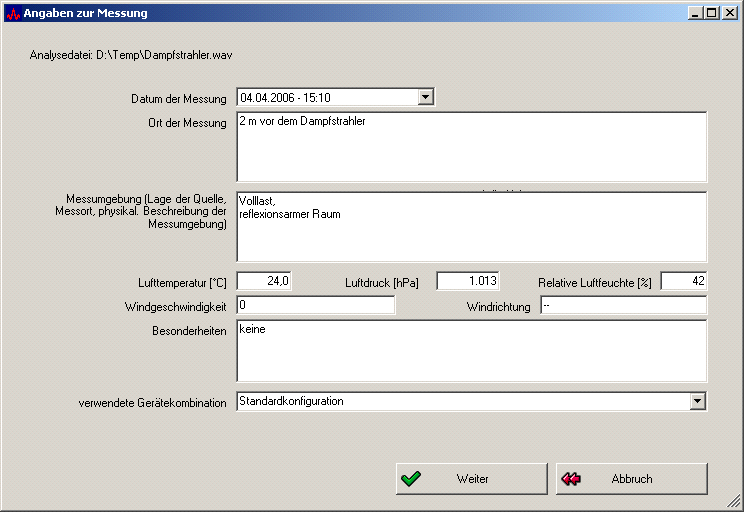Click the Luftdruck [hPa] label
Image resolution: width=745 pixels, height=513 pixels.
click(x=382, y=283)
